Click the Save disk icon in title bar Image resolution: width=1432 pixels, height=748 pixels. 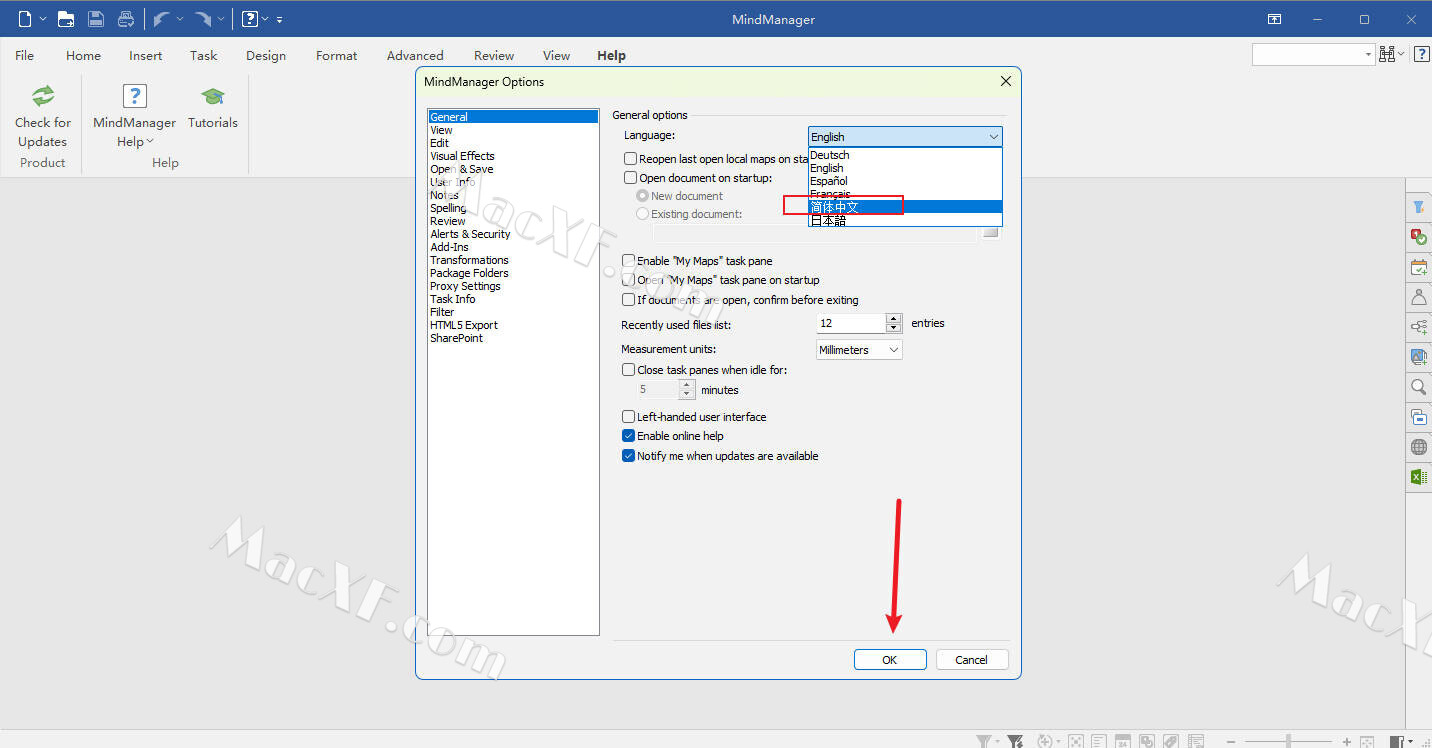coord(96,18)
